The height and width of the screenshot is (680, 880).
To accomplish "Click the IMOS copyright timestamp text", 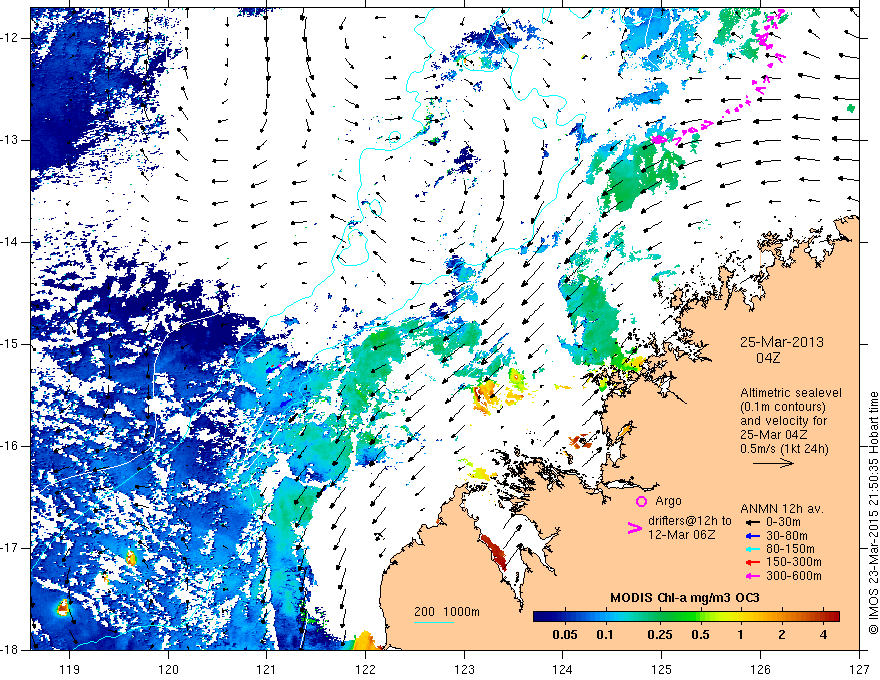I will point(873,514).
